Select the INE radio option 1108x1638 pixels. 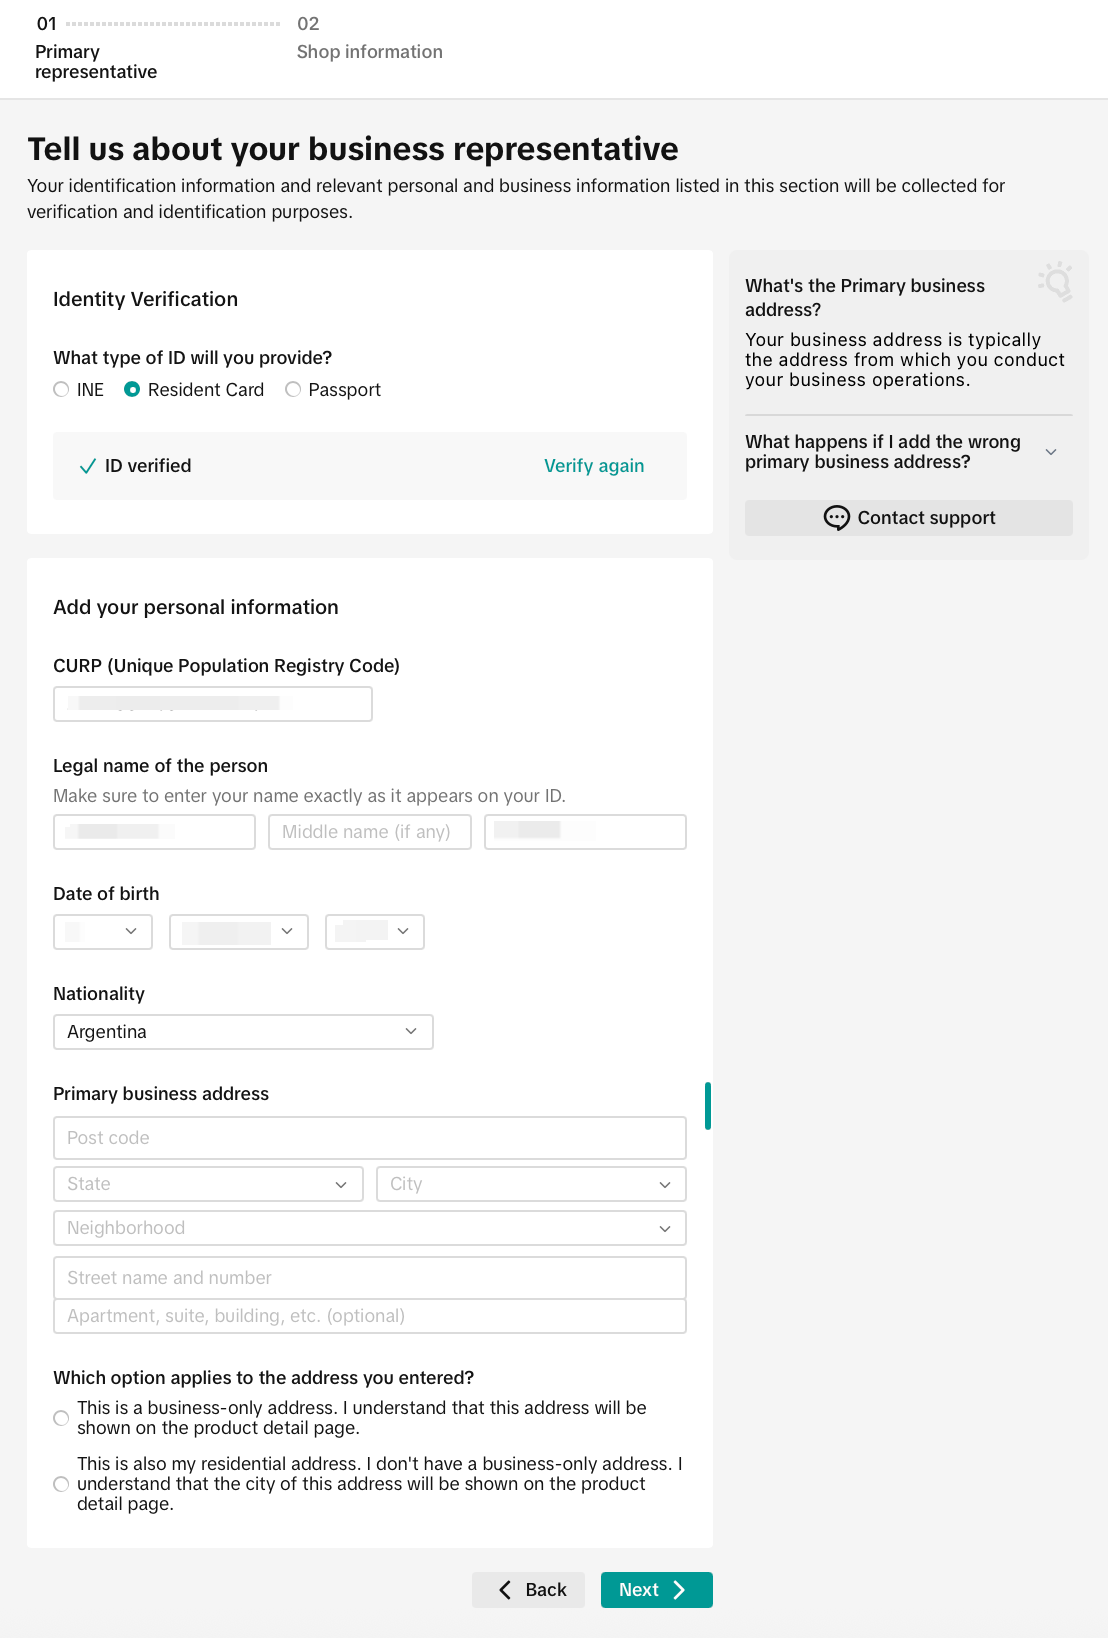pos(61,390)
